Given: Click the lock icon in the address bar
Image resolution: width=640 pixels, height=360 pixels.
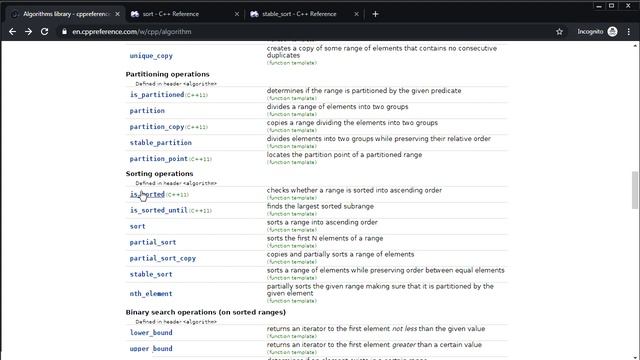Looking at the screenshot, I should coord(64,32).
